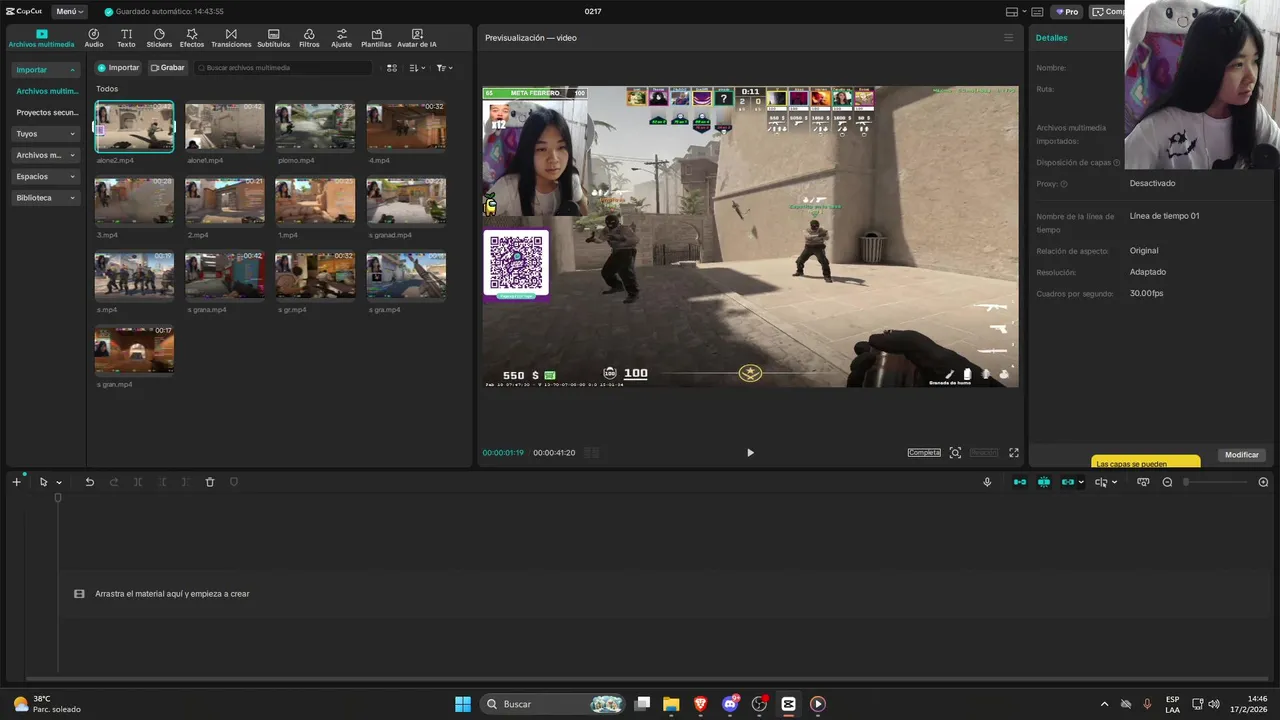
Task: Open the media sort dropdown
Action: pyautogui.click(x=418, y=68)
